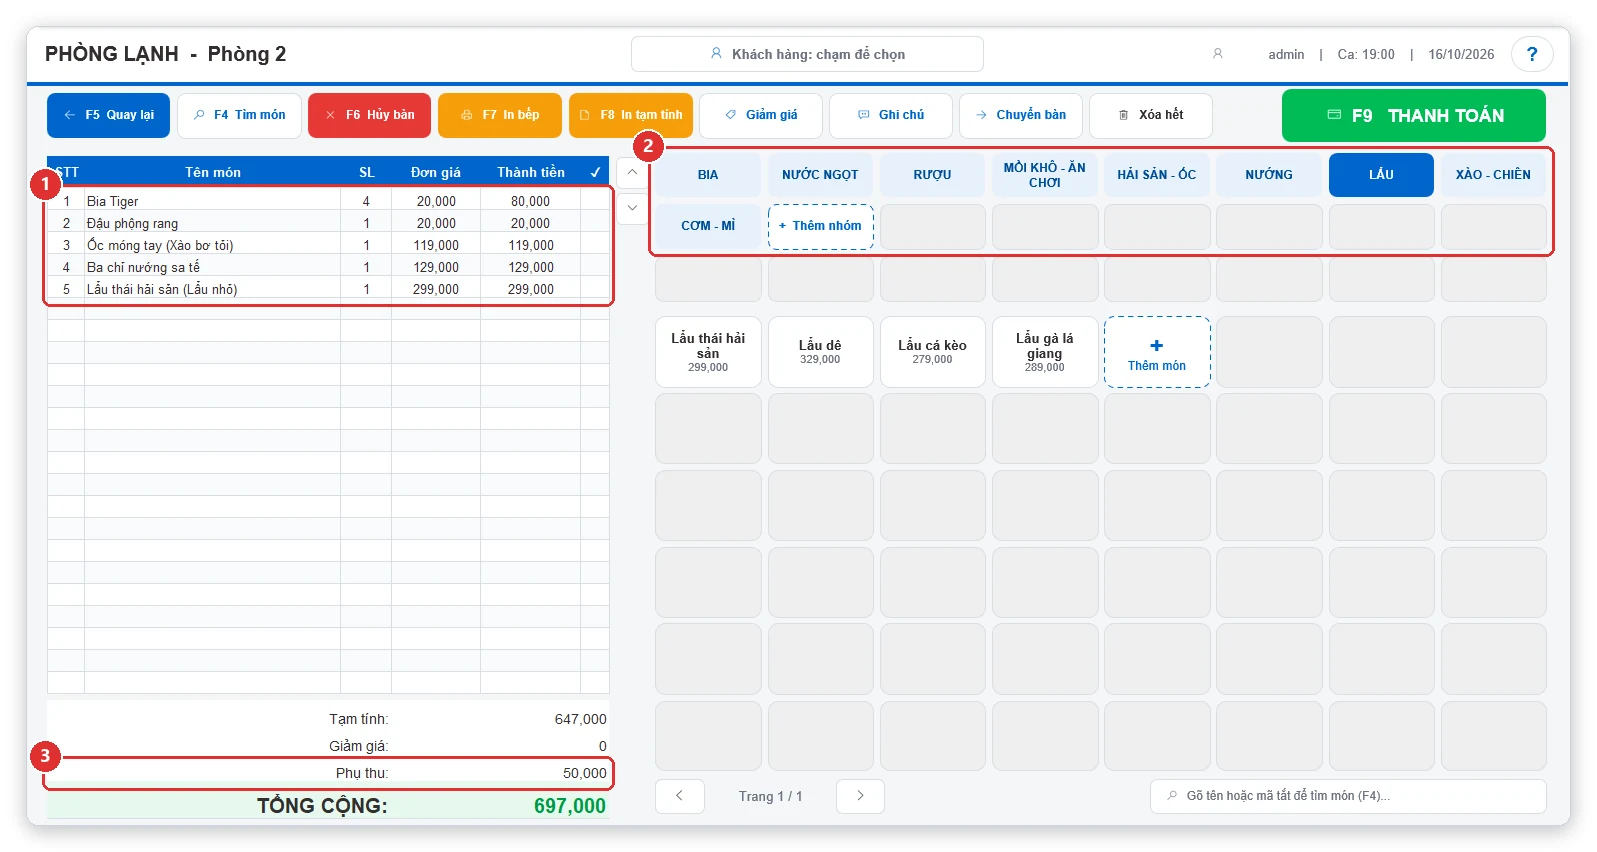Open F4 Tìm món search
Image resolution: width=1597 pixels, height=852 pixels.
click(x=239, y=115)
